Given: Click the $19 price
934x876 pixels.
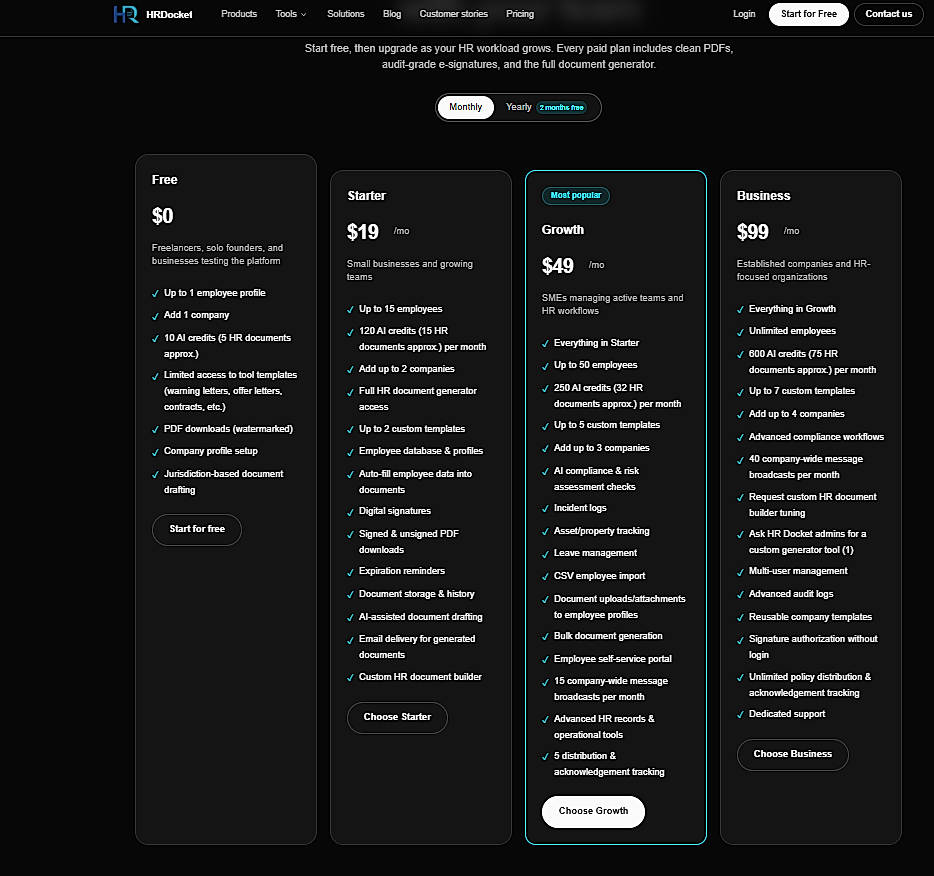Looking at the screenshot, I should pos(363,232).
